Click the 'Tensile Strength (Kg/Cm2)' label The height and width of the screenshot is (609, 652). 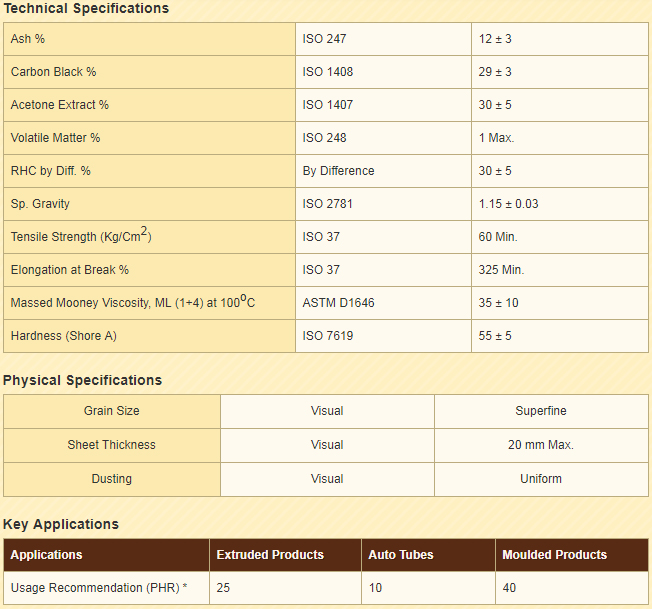(81, 235)
